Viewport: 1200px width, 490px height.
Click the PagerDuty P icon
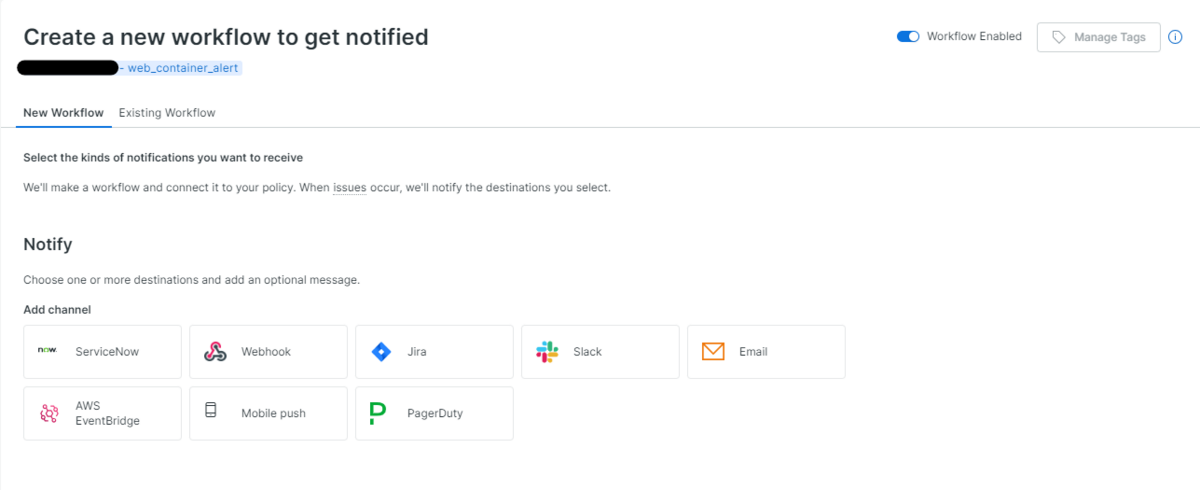coord(377,413)
